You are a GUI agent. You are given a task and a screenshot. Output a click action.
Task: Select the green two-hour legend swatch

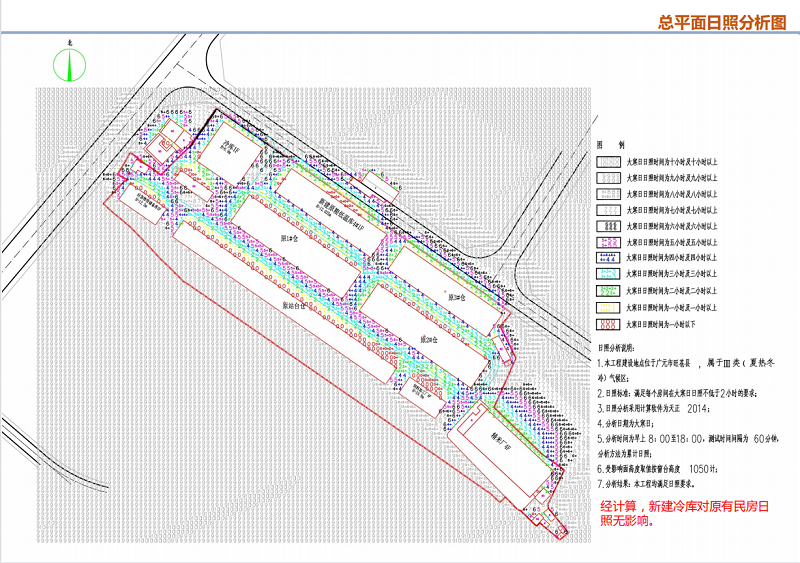click(x=609, y=291)
